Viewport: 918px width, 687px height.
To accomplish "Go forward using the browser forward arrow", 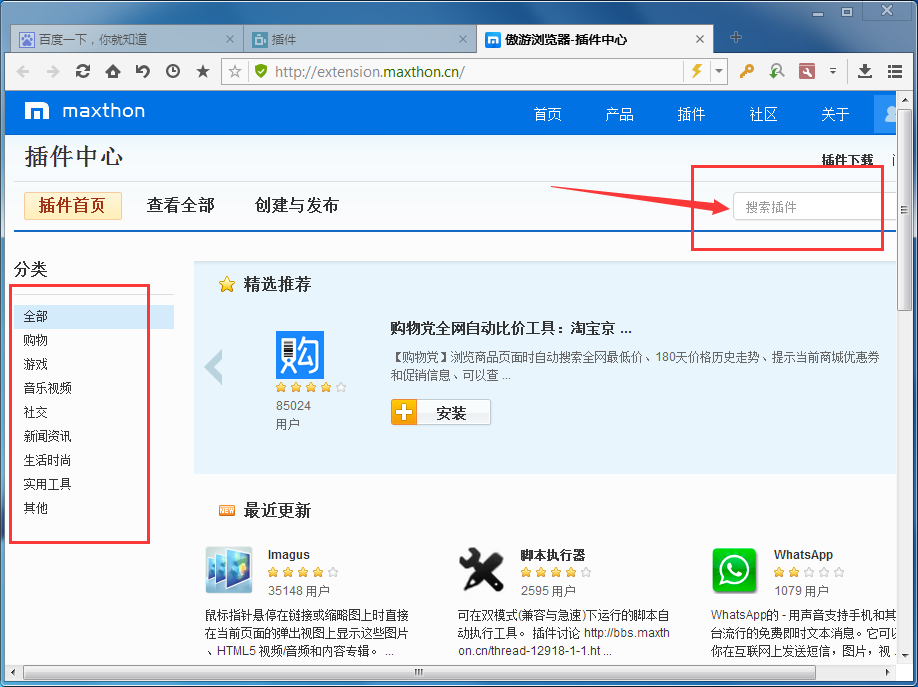I will click(53, 71).
